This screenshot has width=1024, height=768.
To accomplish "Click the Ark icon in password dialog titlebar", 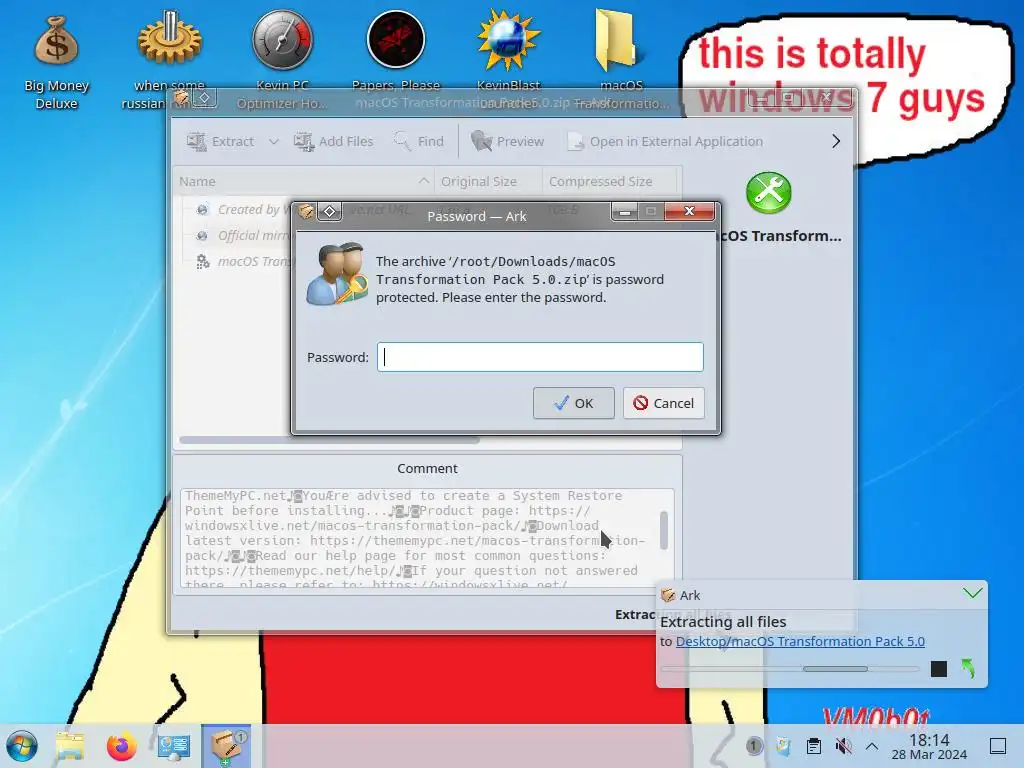I will 305,212.
